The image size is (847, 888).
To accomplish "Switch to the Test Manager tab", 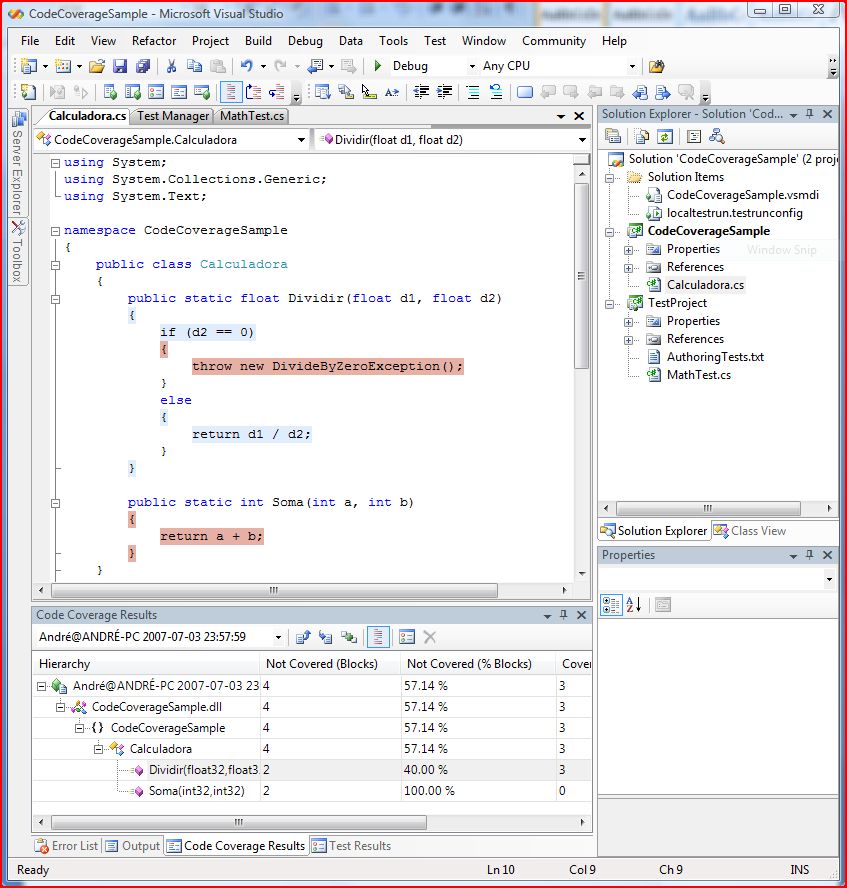I will coord(173,116).
